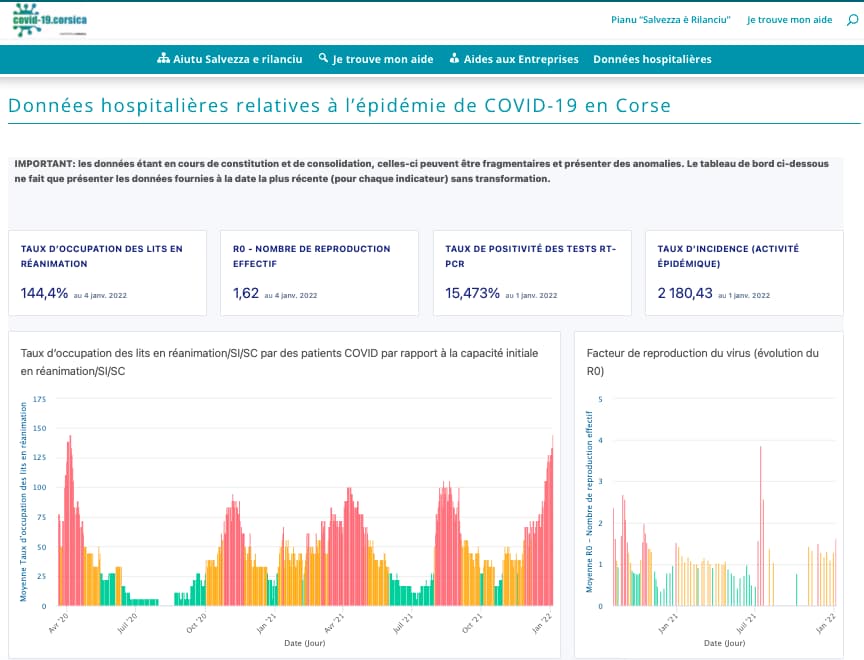864x660 pixels.
Task: Click the 144,4% occupancy value
Action: pyautogui.click(x=45, y=294)
